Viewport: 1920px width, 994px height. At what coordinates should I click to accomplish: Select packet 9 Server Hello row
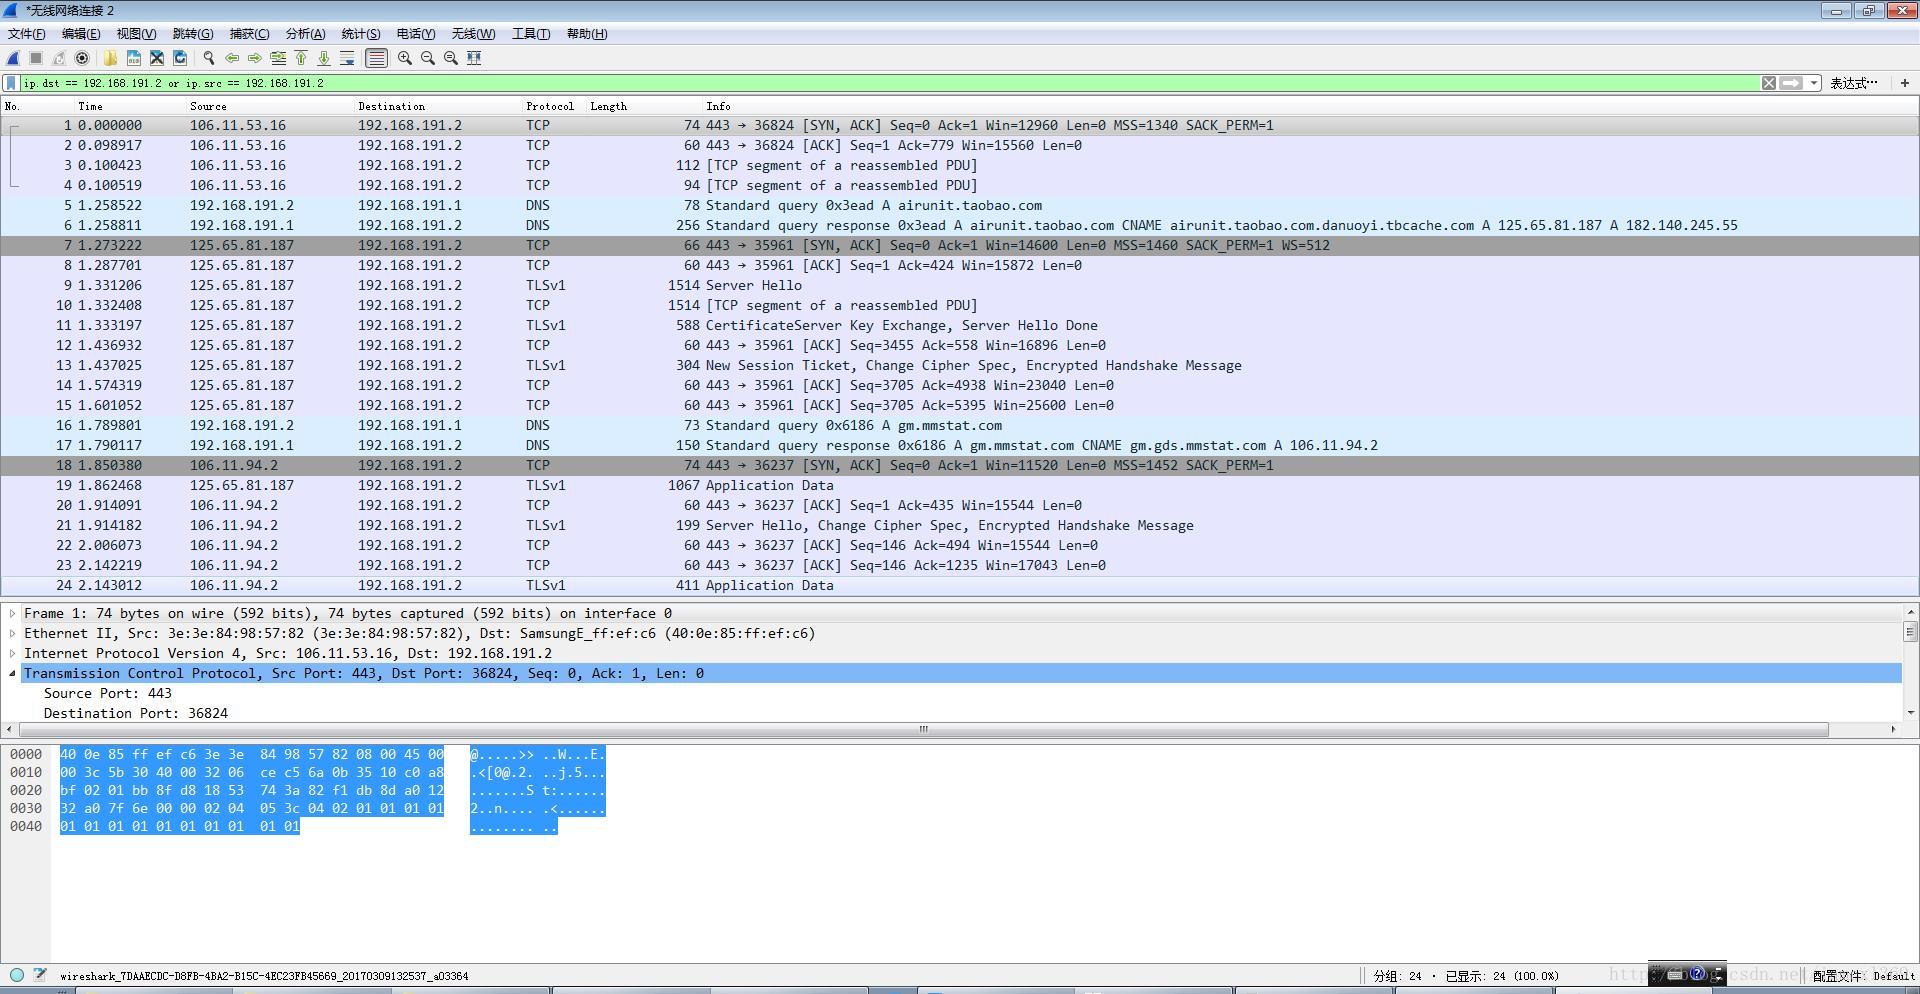point(960,285)
